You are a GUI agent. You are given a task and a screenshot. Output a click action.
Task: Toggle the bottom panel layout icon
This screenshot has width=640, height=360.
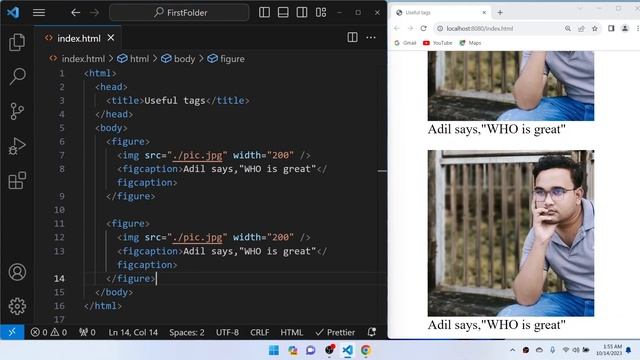tap(283, 12)
